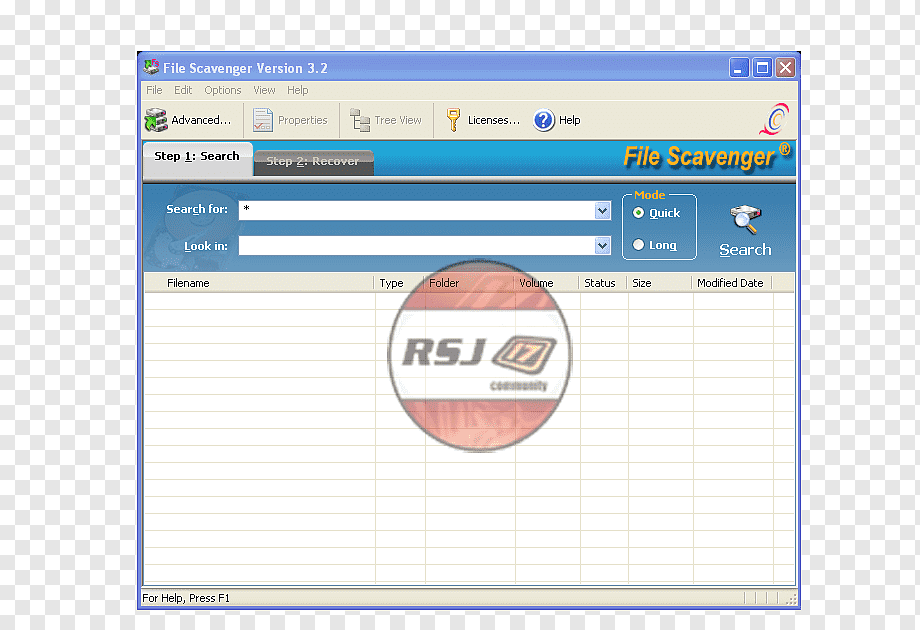Close the File Scavenger window
This screenshot has height=630, width=920.
785,68
